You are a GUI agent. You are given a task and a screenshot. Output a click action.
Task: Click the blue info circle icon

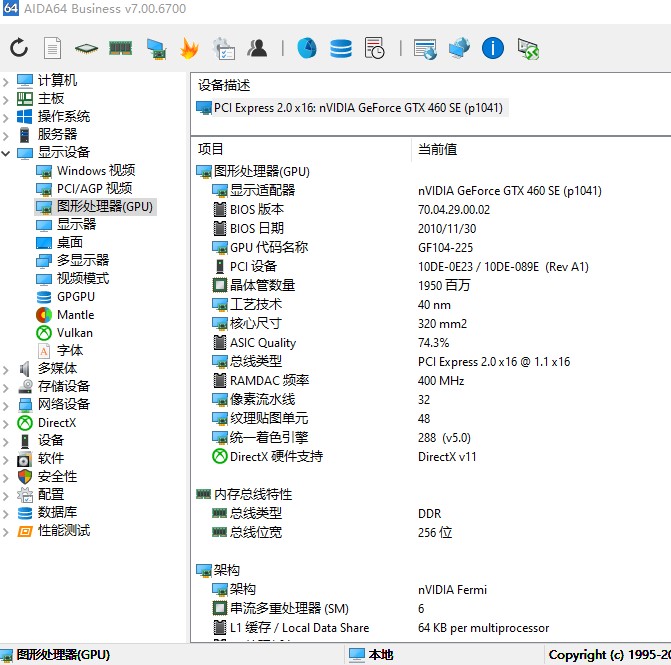pos(493,48)
